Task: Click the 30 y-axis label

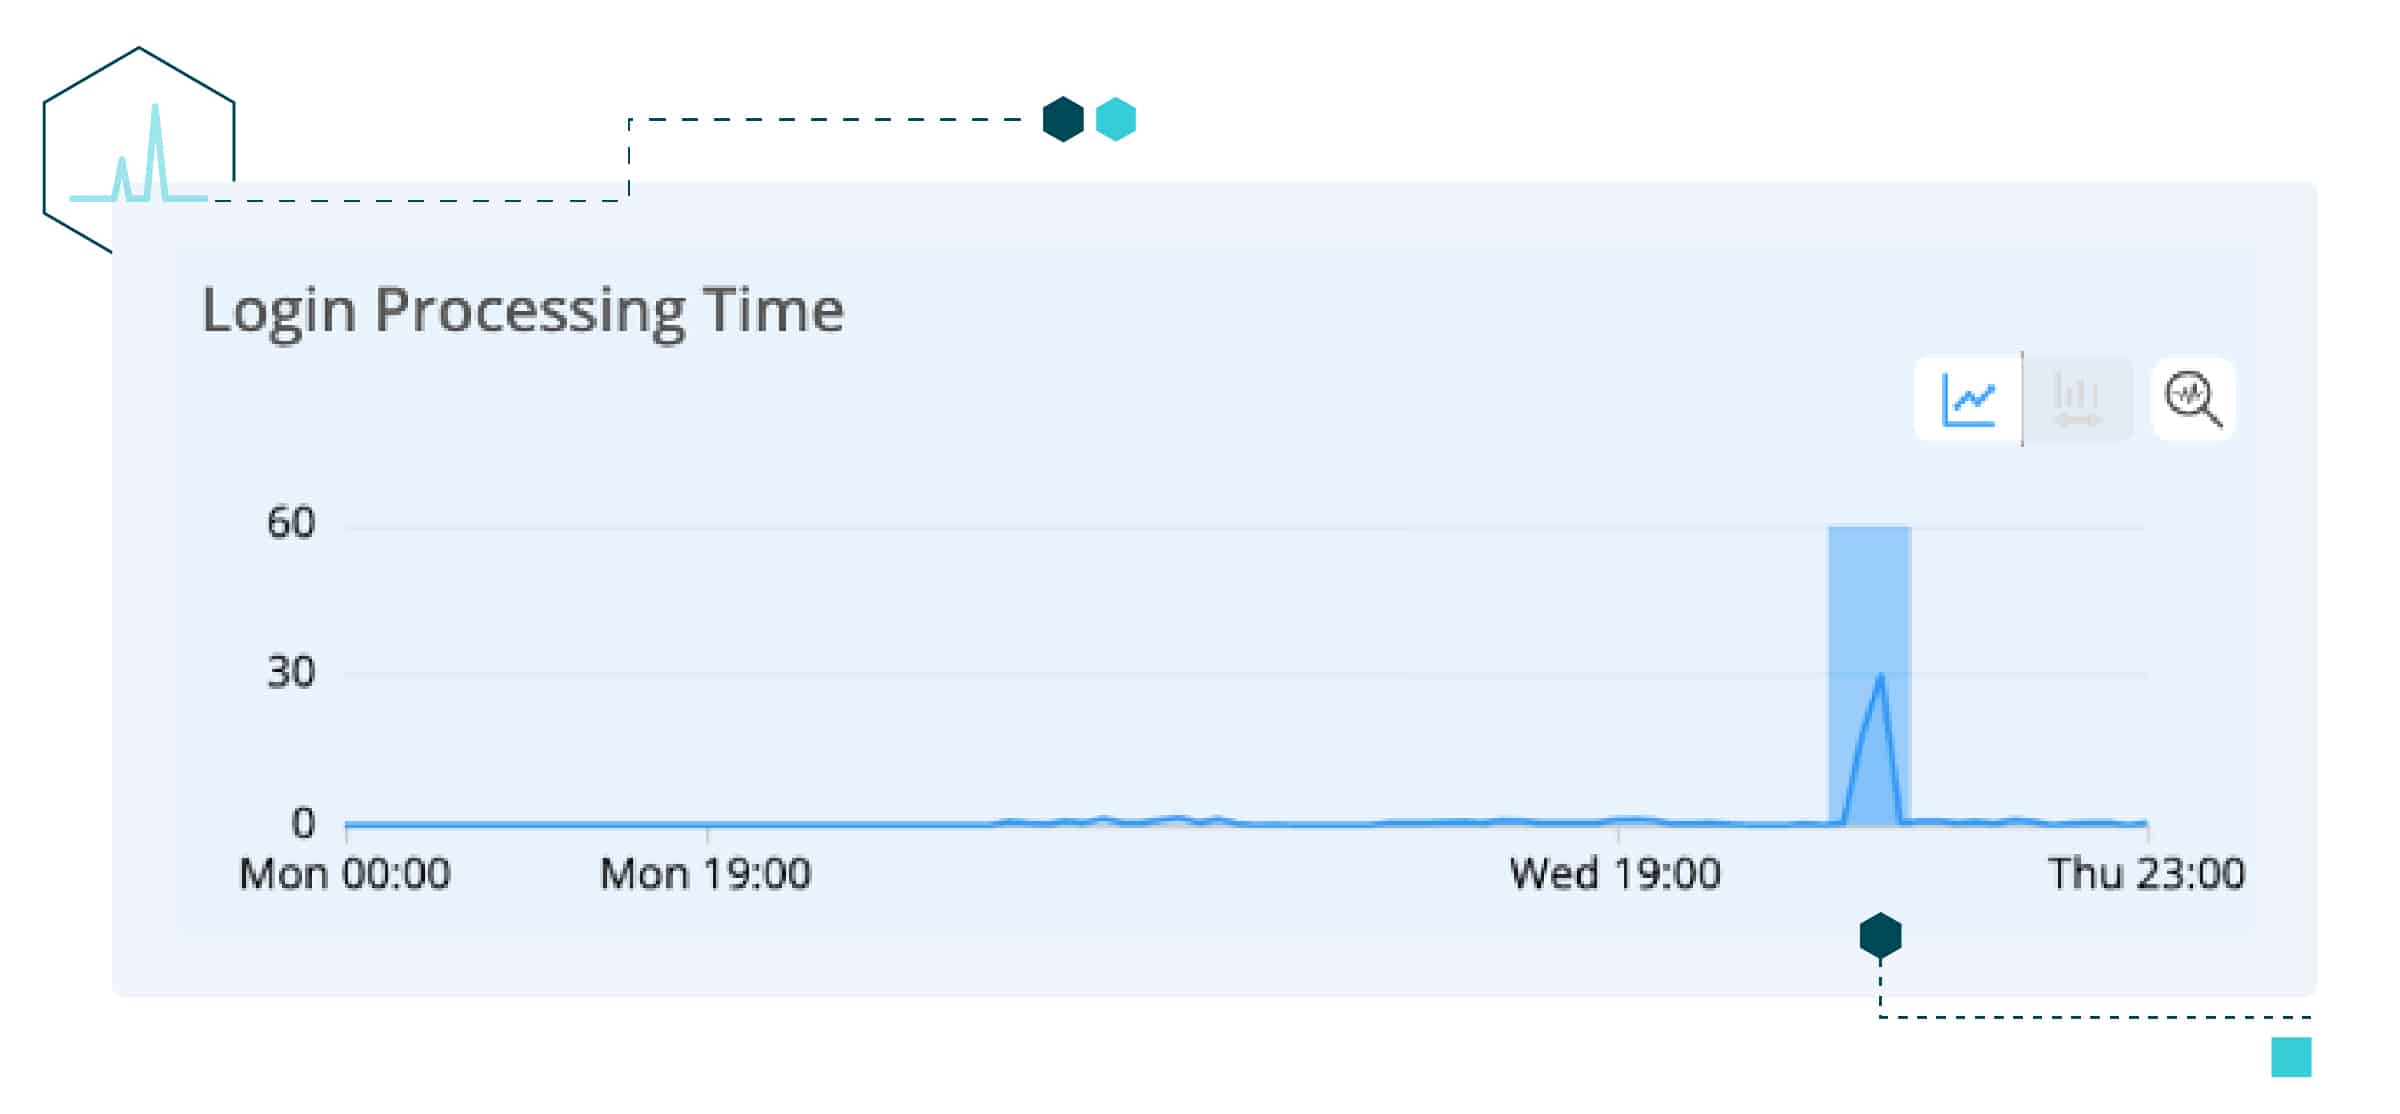Action: tap(291, 672)
